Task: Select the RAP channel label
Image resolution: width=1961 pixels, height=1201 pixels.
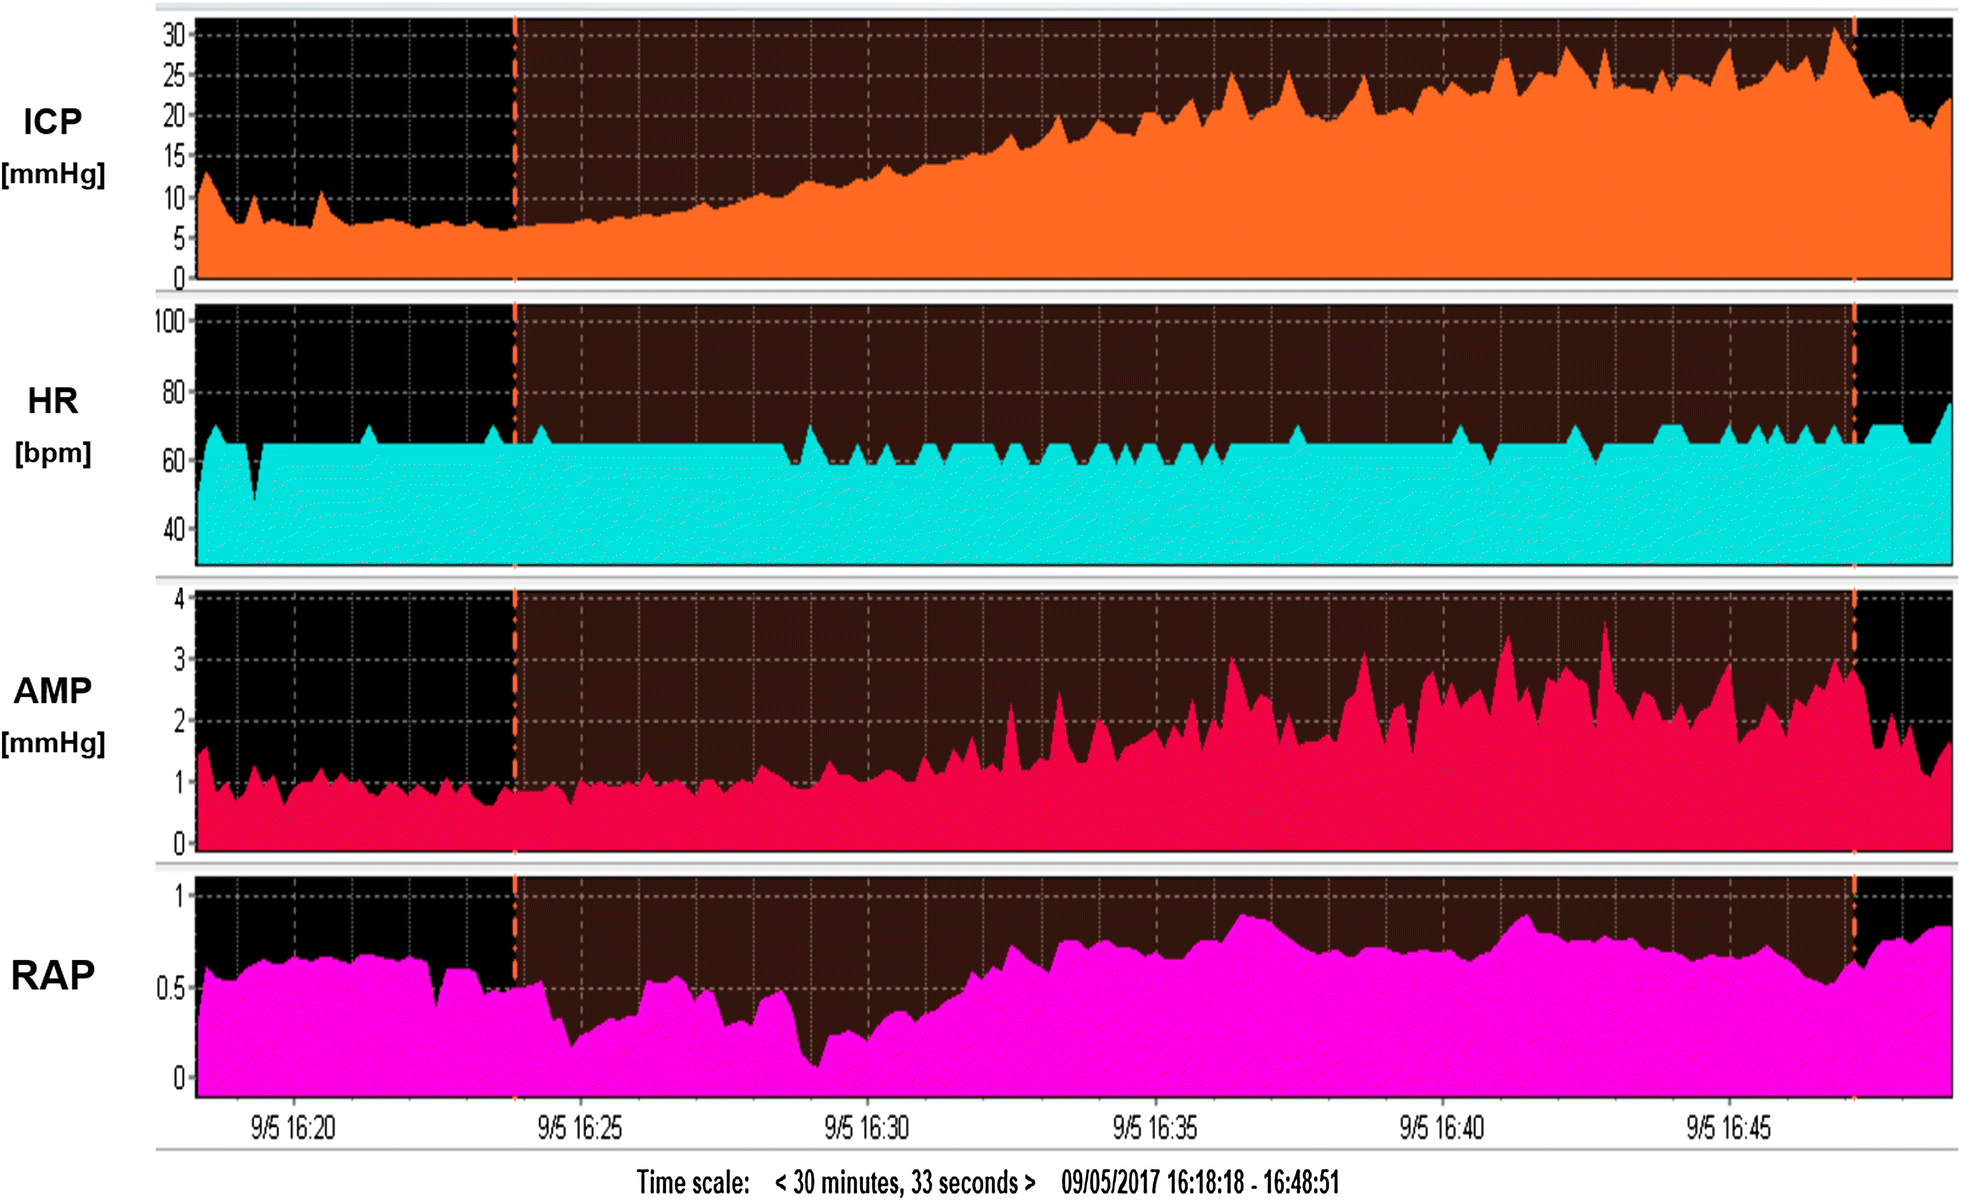Action: coord(52,975)
